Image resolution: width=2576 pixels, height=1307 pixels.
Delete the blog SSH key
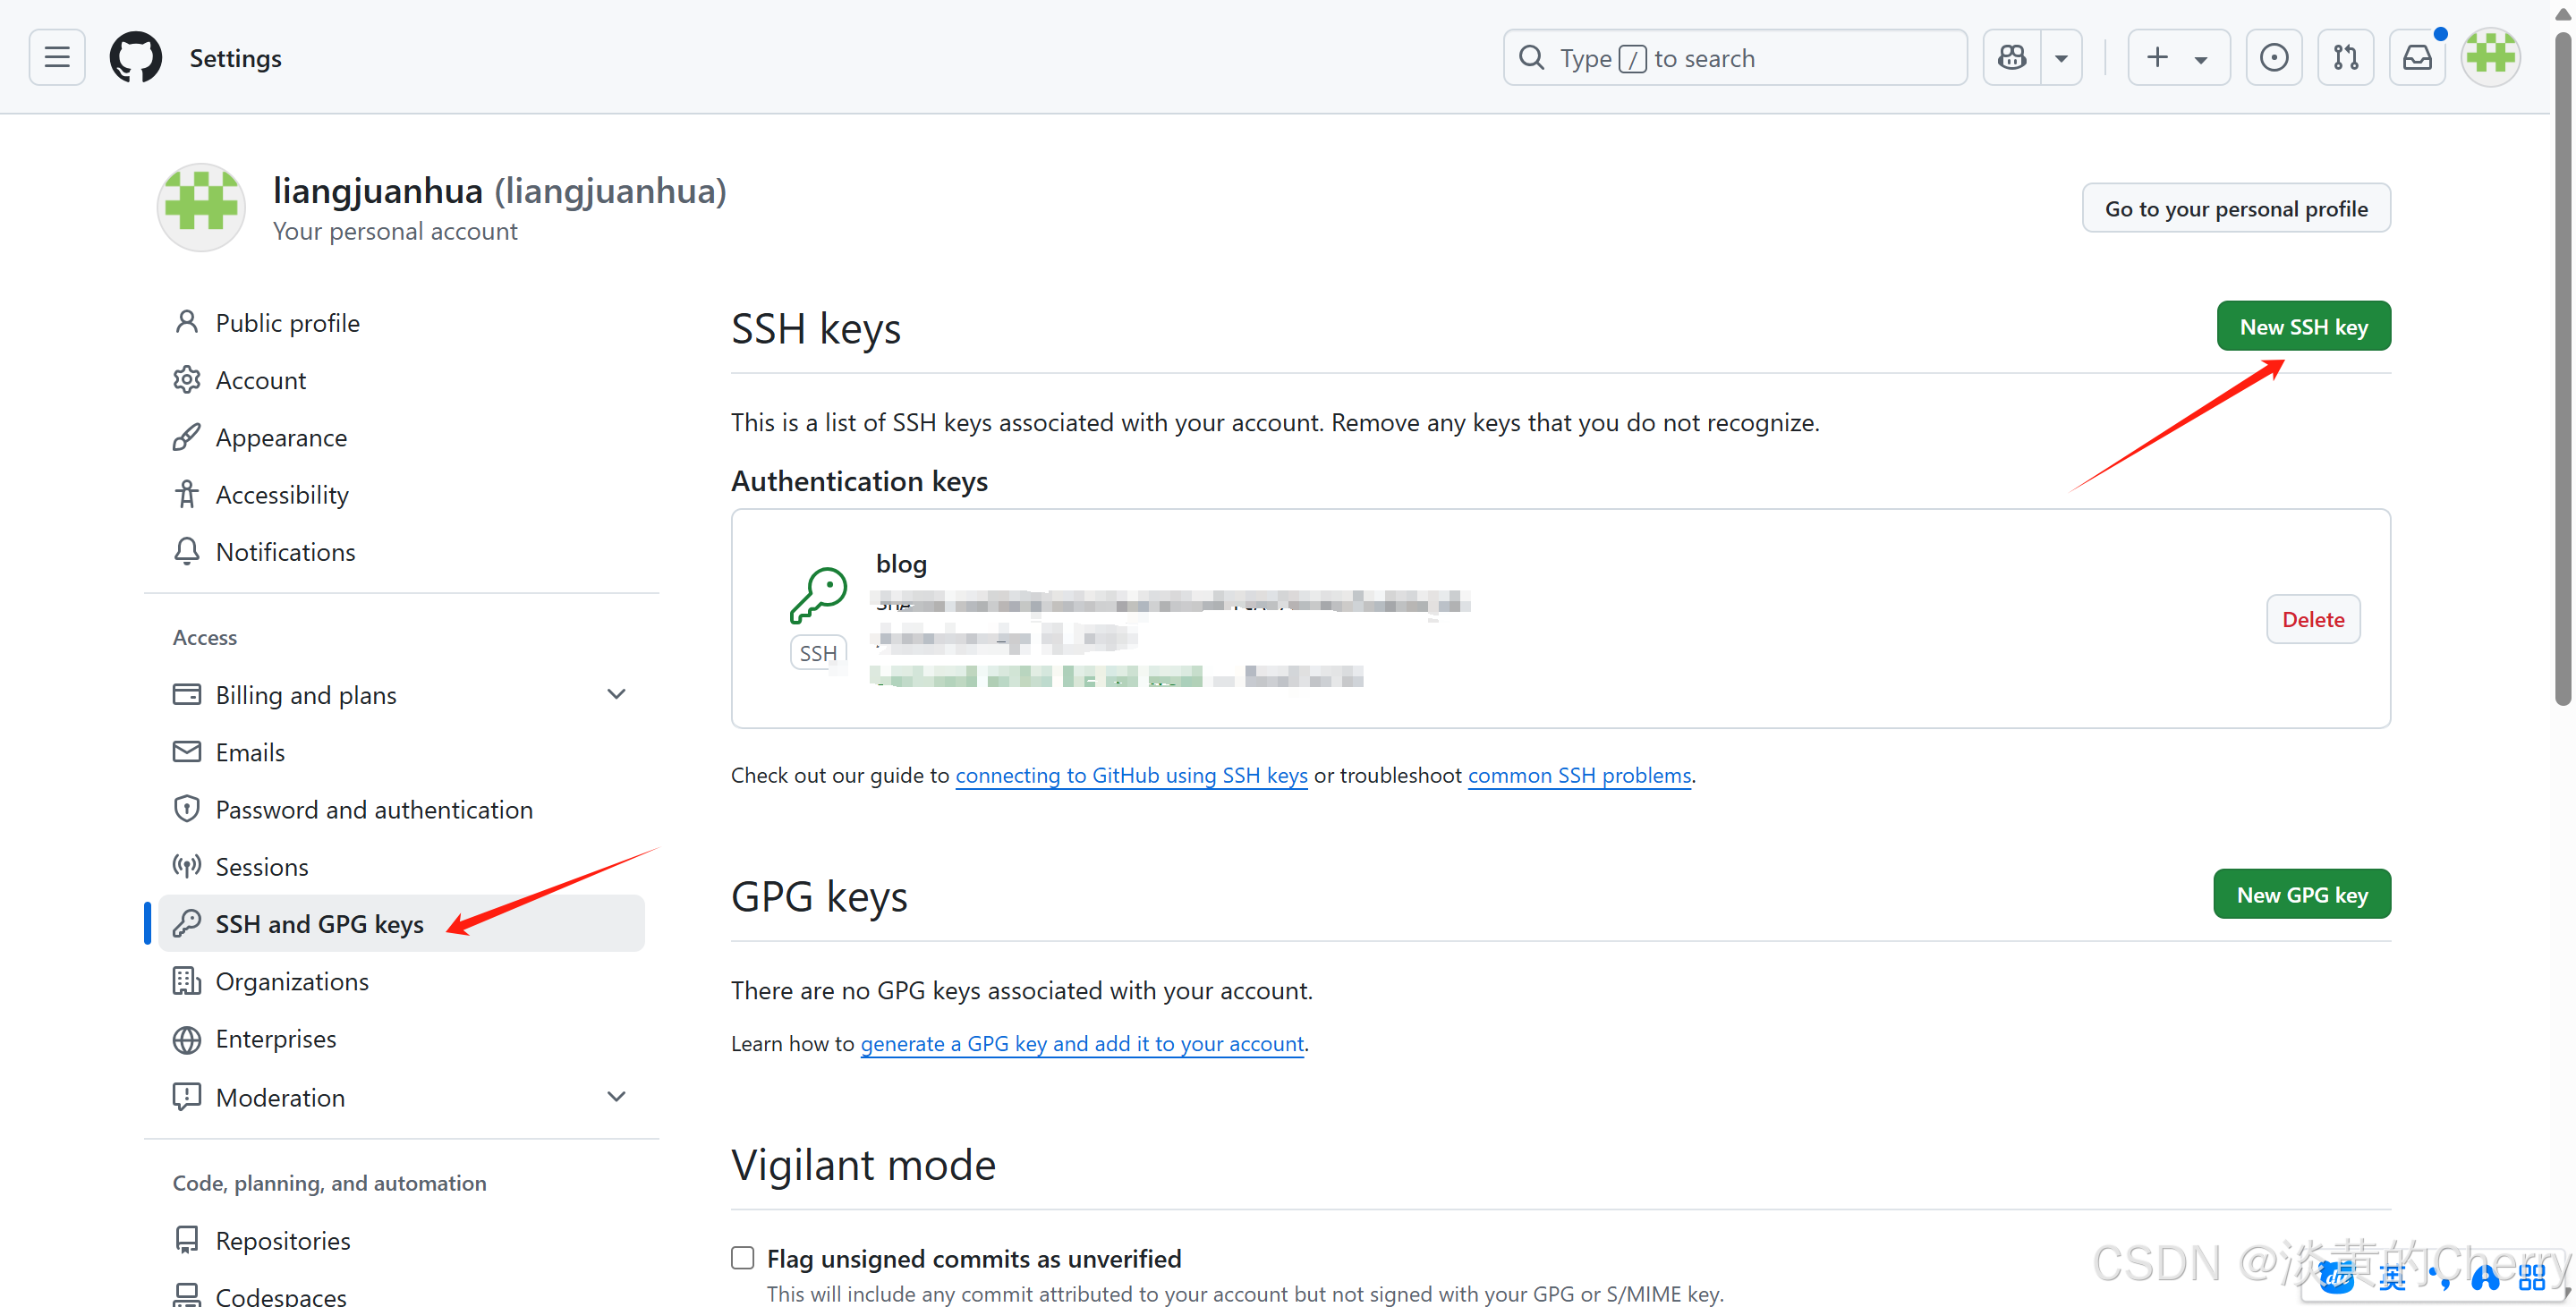2312,619
